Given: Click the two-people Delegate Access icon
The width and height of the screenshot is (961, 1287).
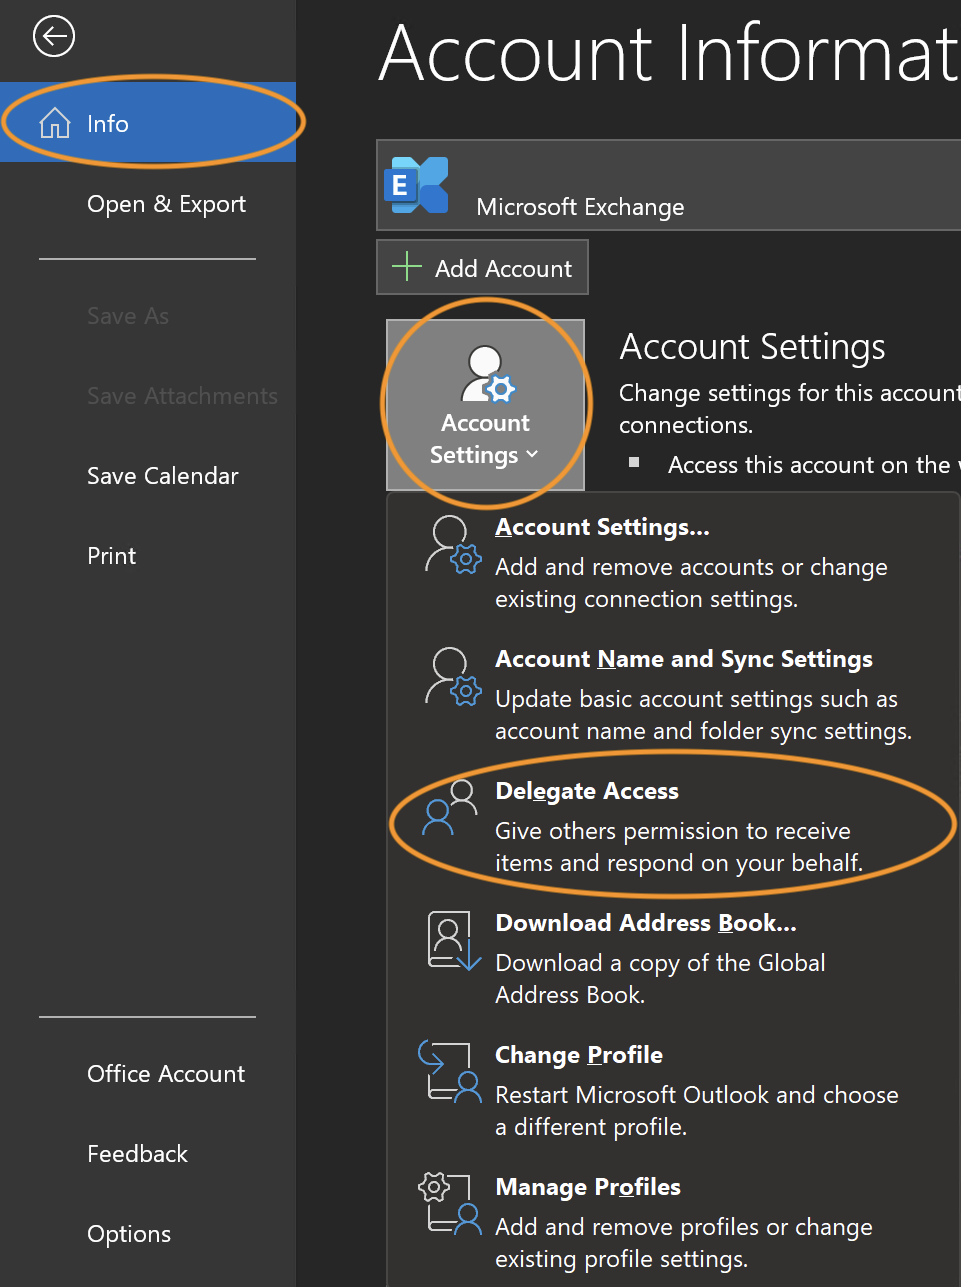Looking at the screenshot, I should pyautogui.click(x=450, y=807).
